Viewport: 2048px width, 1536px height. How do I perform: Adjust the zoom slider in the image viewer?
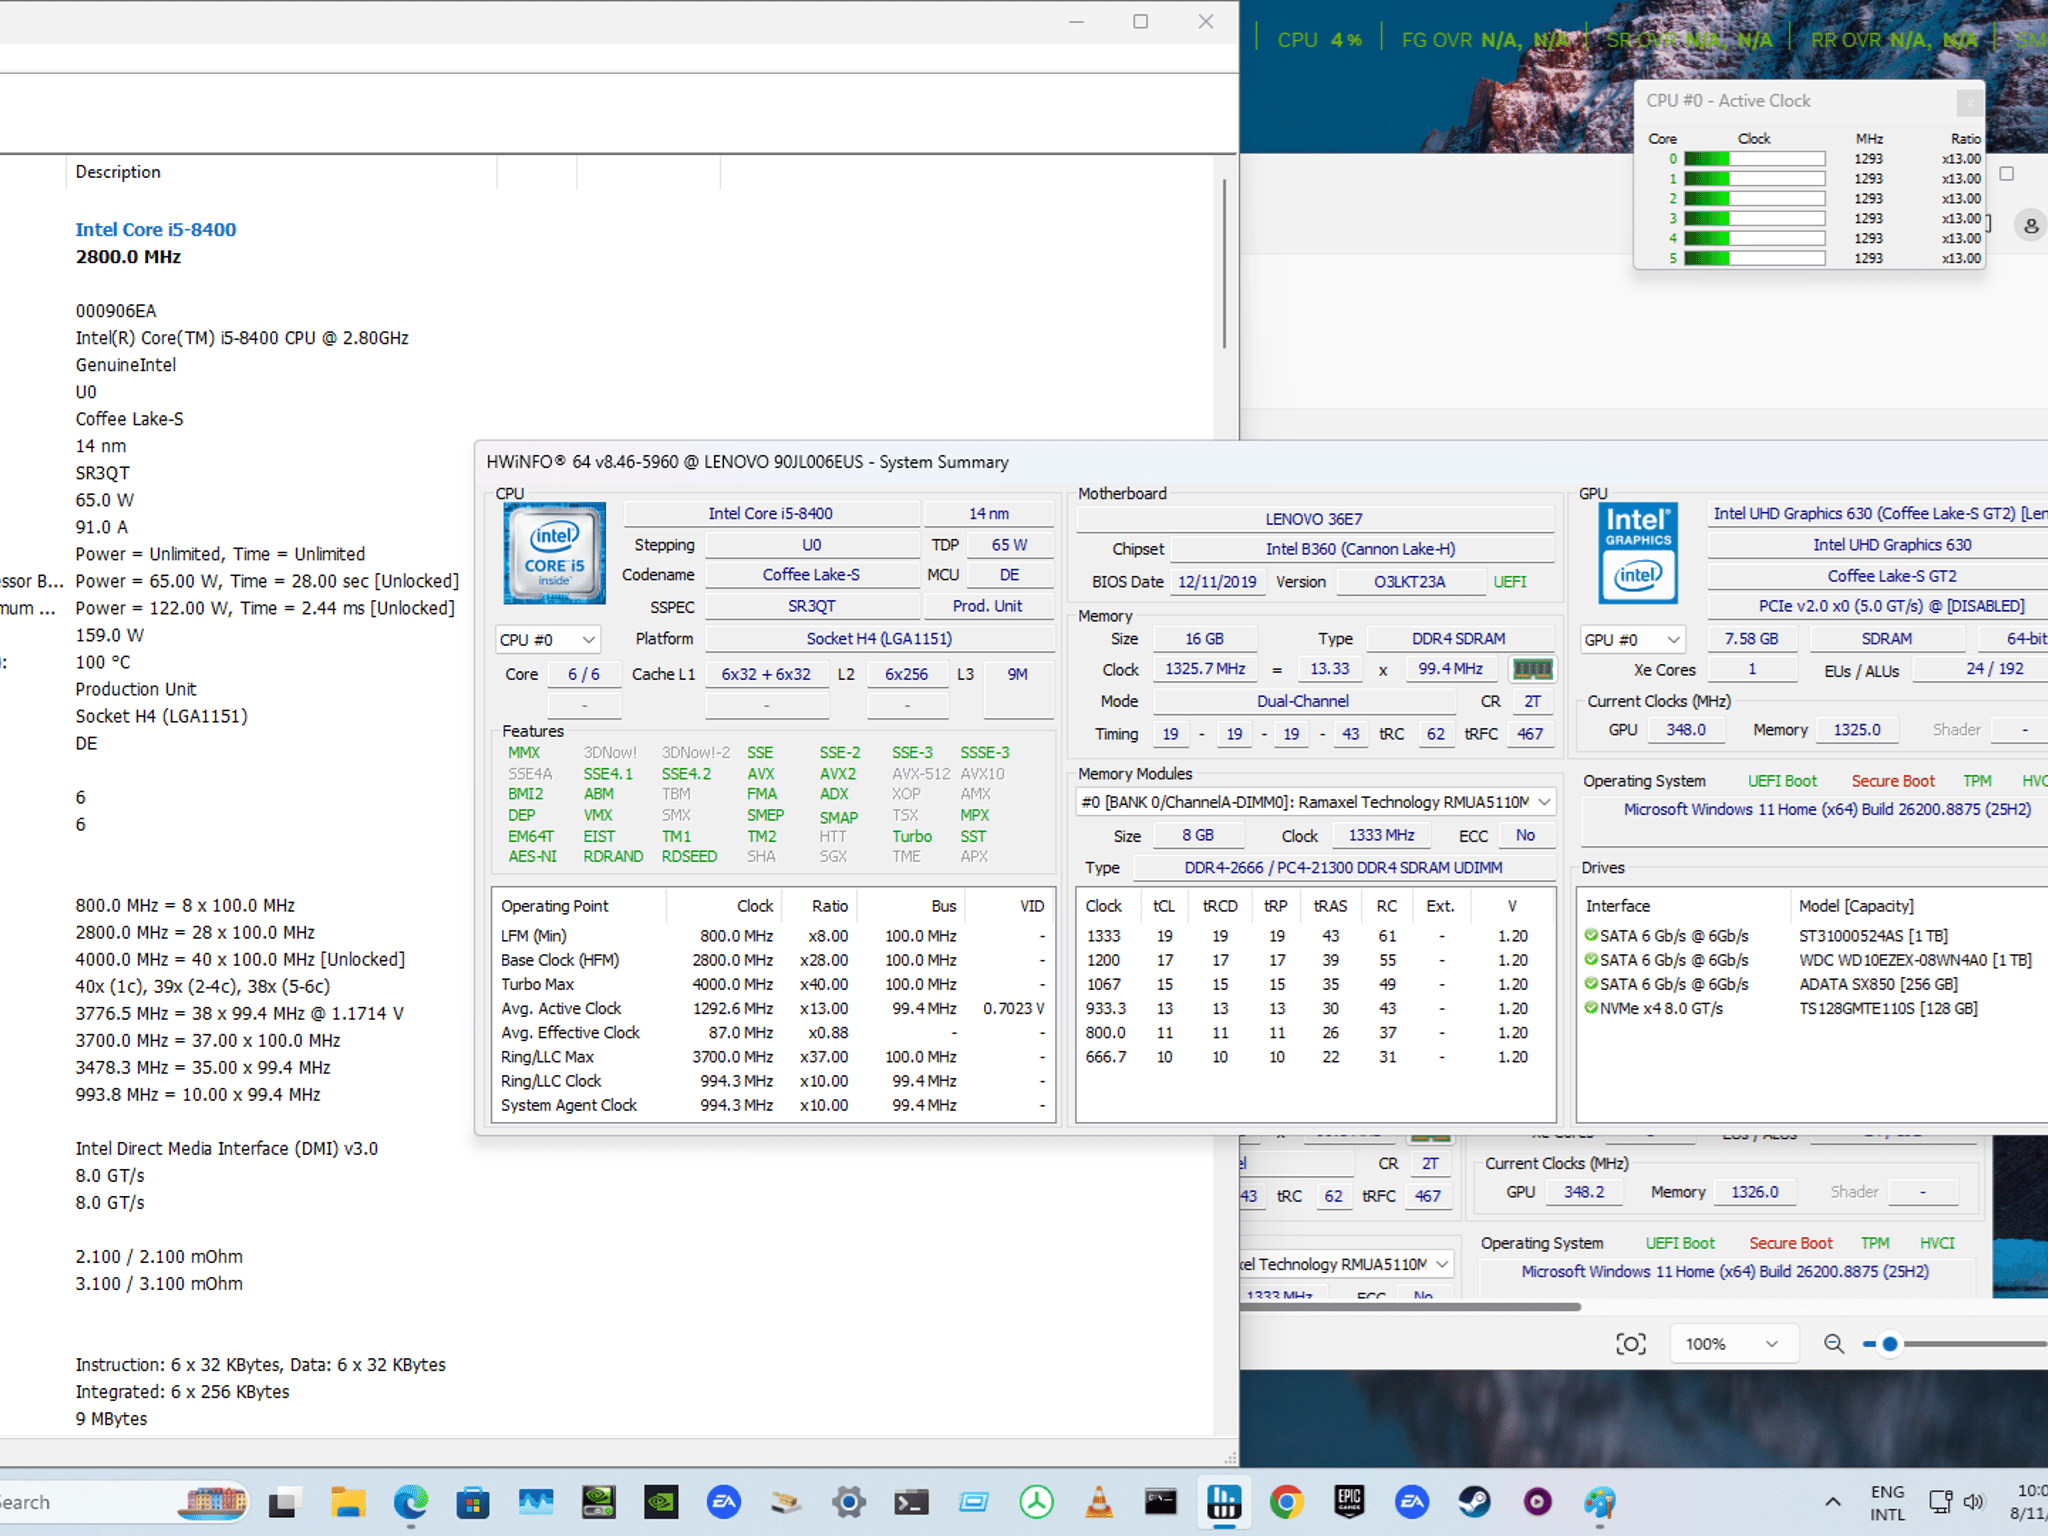[x=1889, y=1344]
